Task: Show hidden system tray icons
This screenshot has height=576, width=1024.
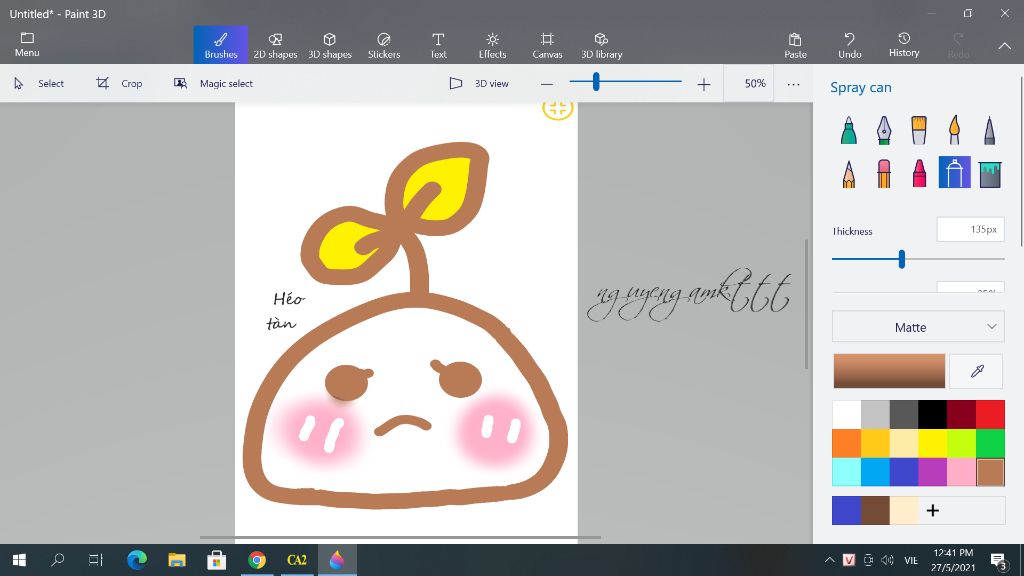Action: pos(829,560)
